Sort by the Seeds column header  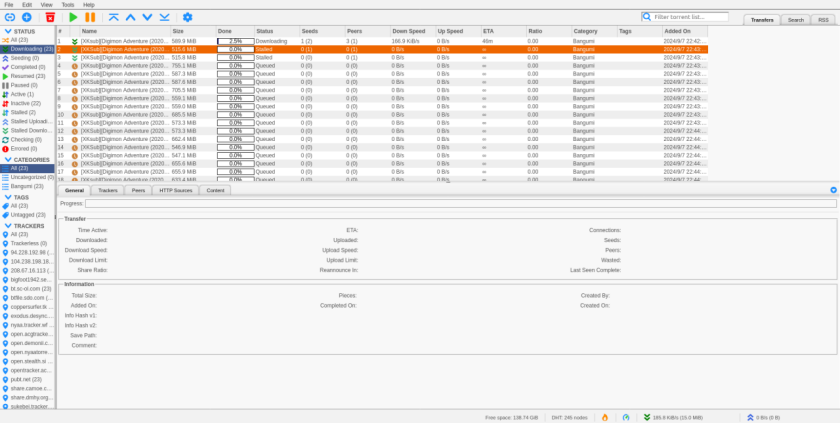click(x=322, y=31)
